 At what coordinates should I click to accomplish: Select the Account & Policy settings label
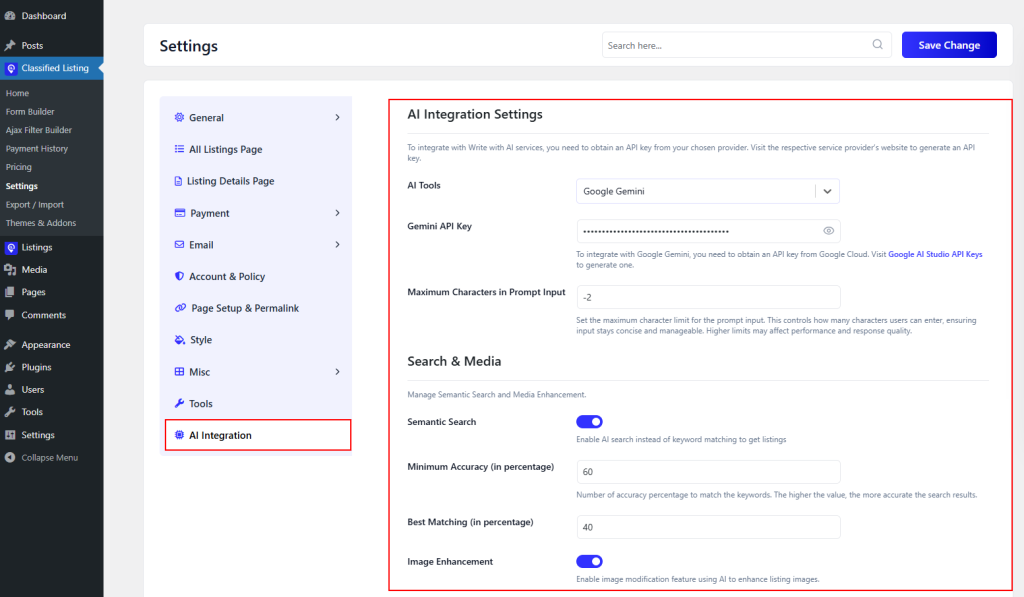click(227, 276)
